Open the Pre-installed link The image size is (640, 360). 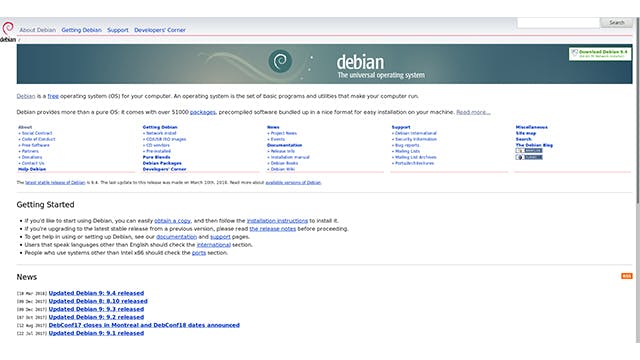pyautogui.click(x=158, y=151)
